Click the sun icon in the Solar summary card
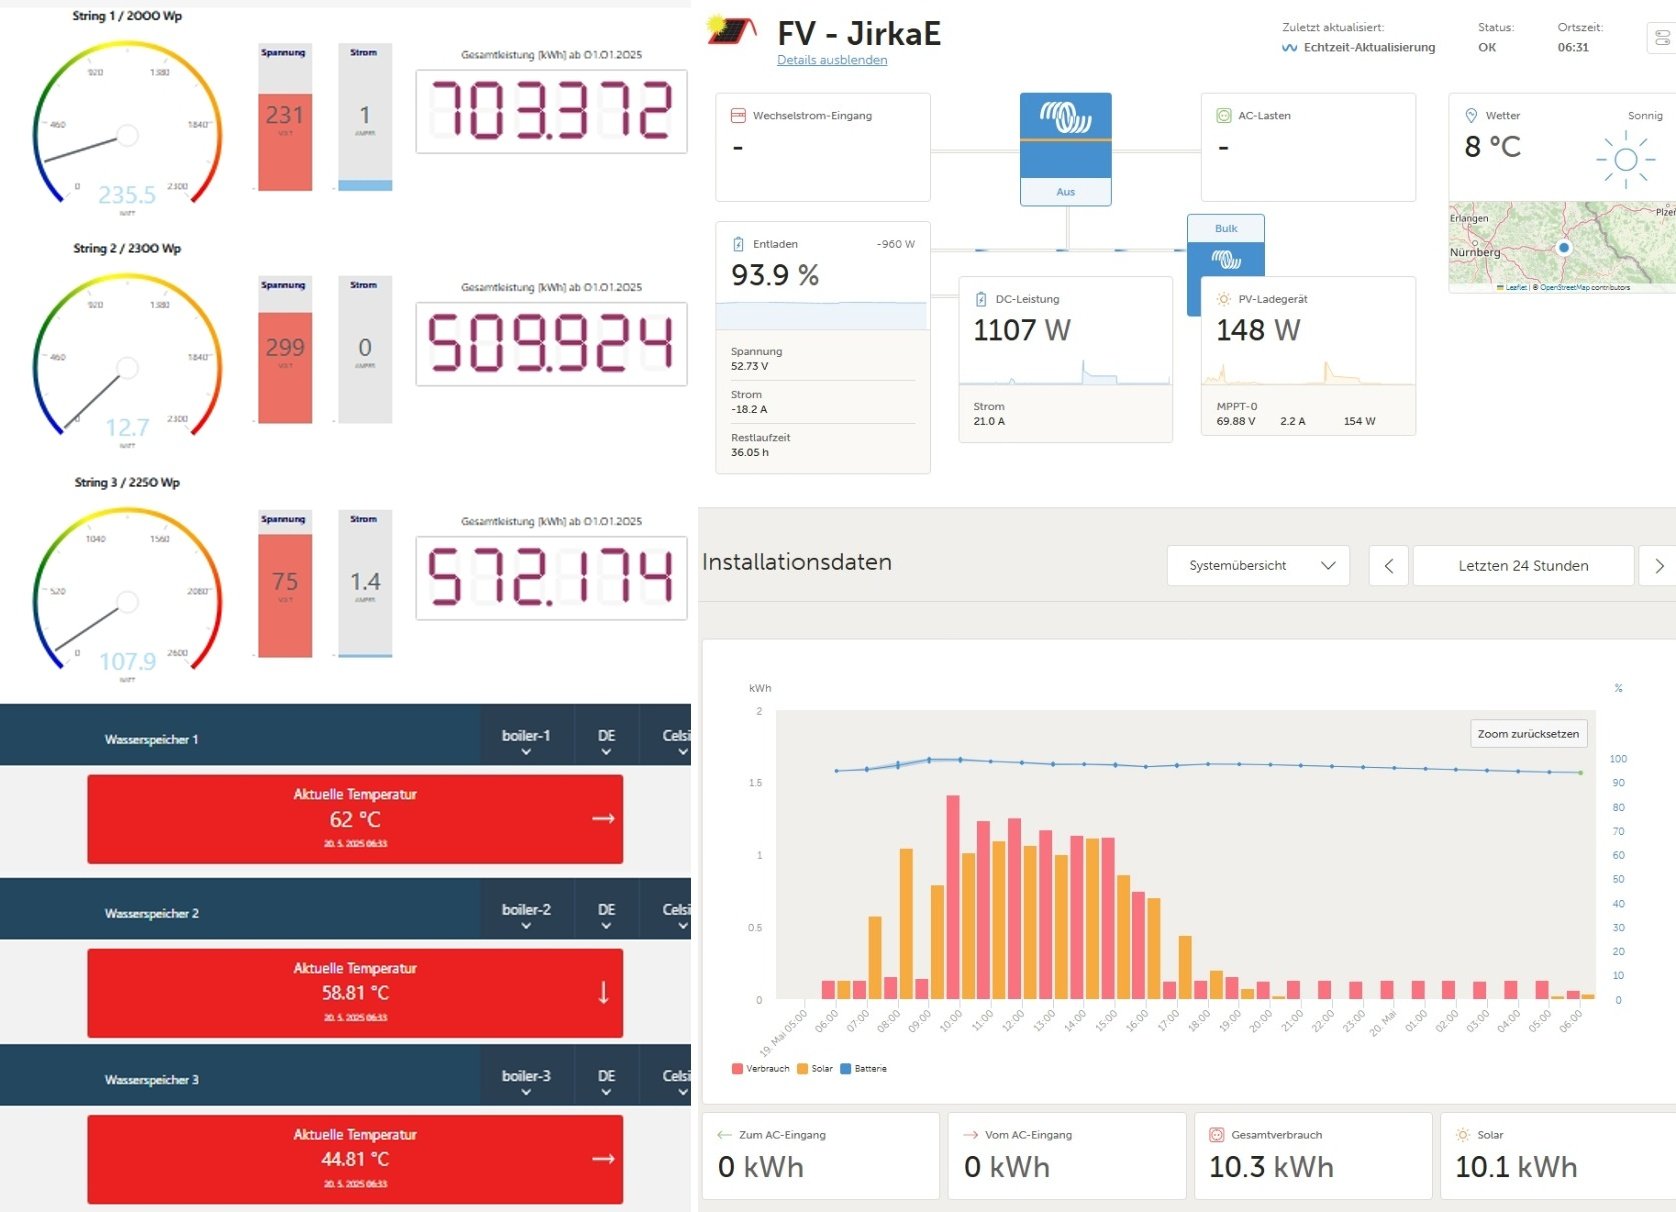 1463,1135
